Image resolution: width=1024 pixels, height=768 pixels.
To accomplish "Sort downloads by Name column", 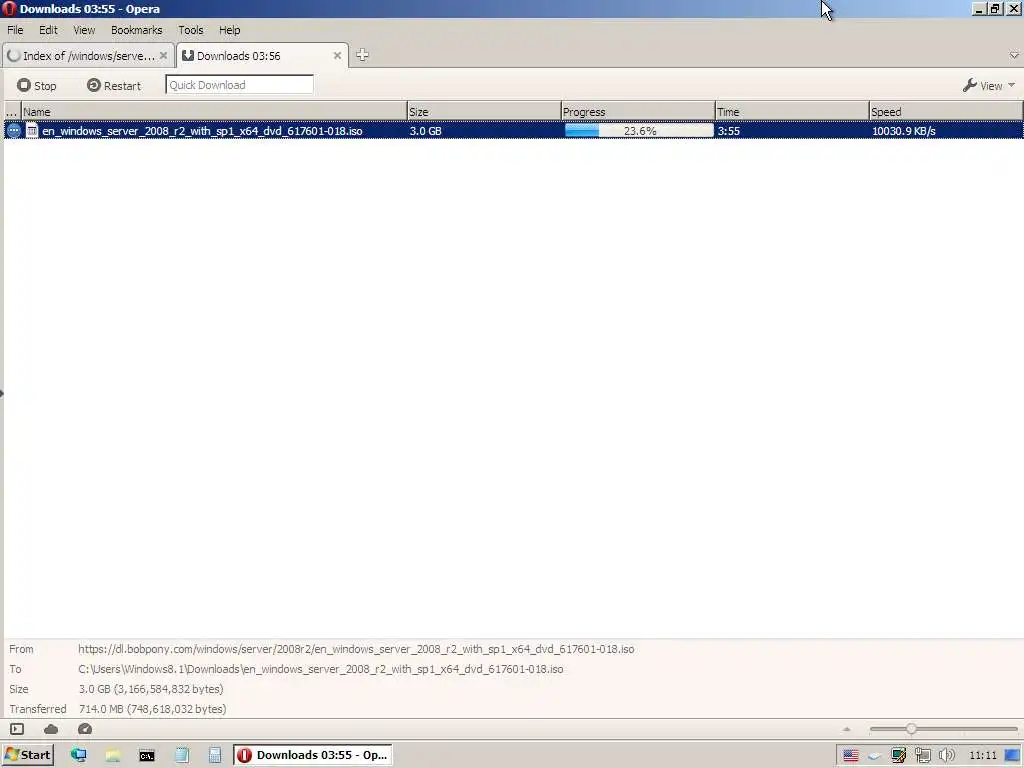I will [214, 112].
